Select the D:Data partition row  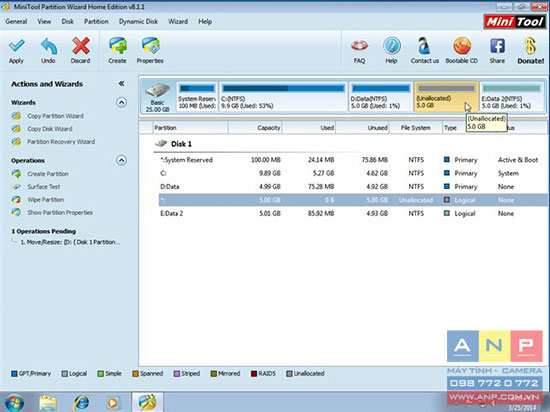(353, 187)
